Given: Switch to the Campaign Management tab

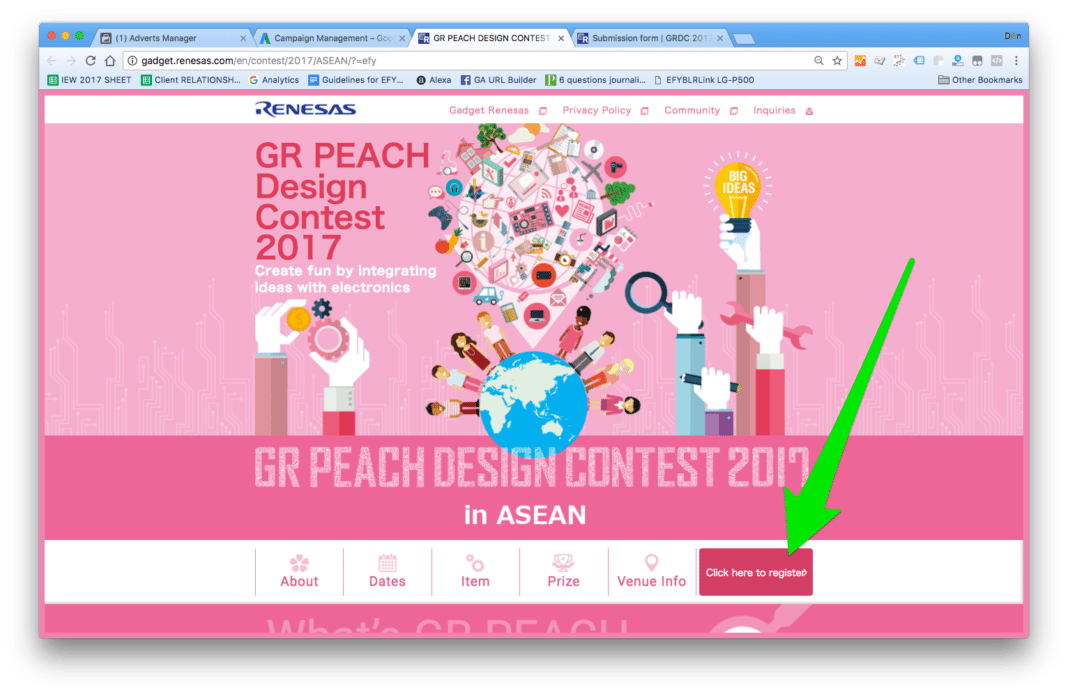Looking at the screenshot, I should click(332, 38).
